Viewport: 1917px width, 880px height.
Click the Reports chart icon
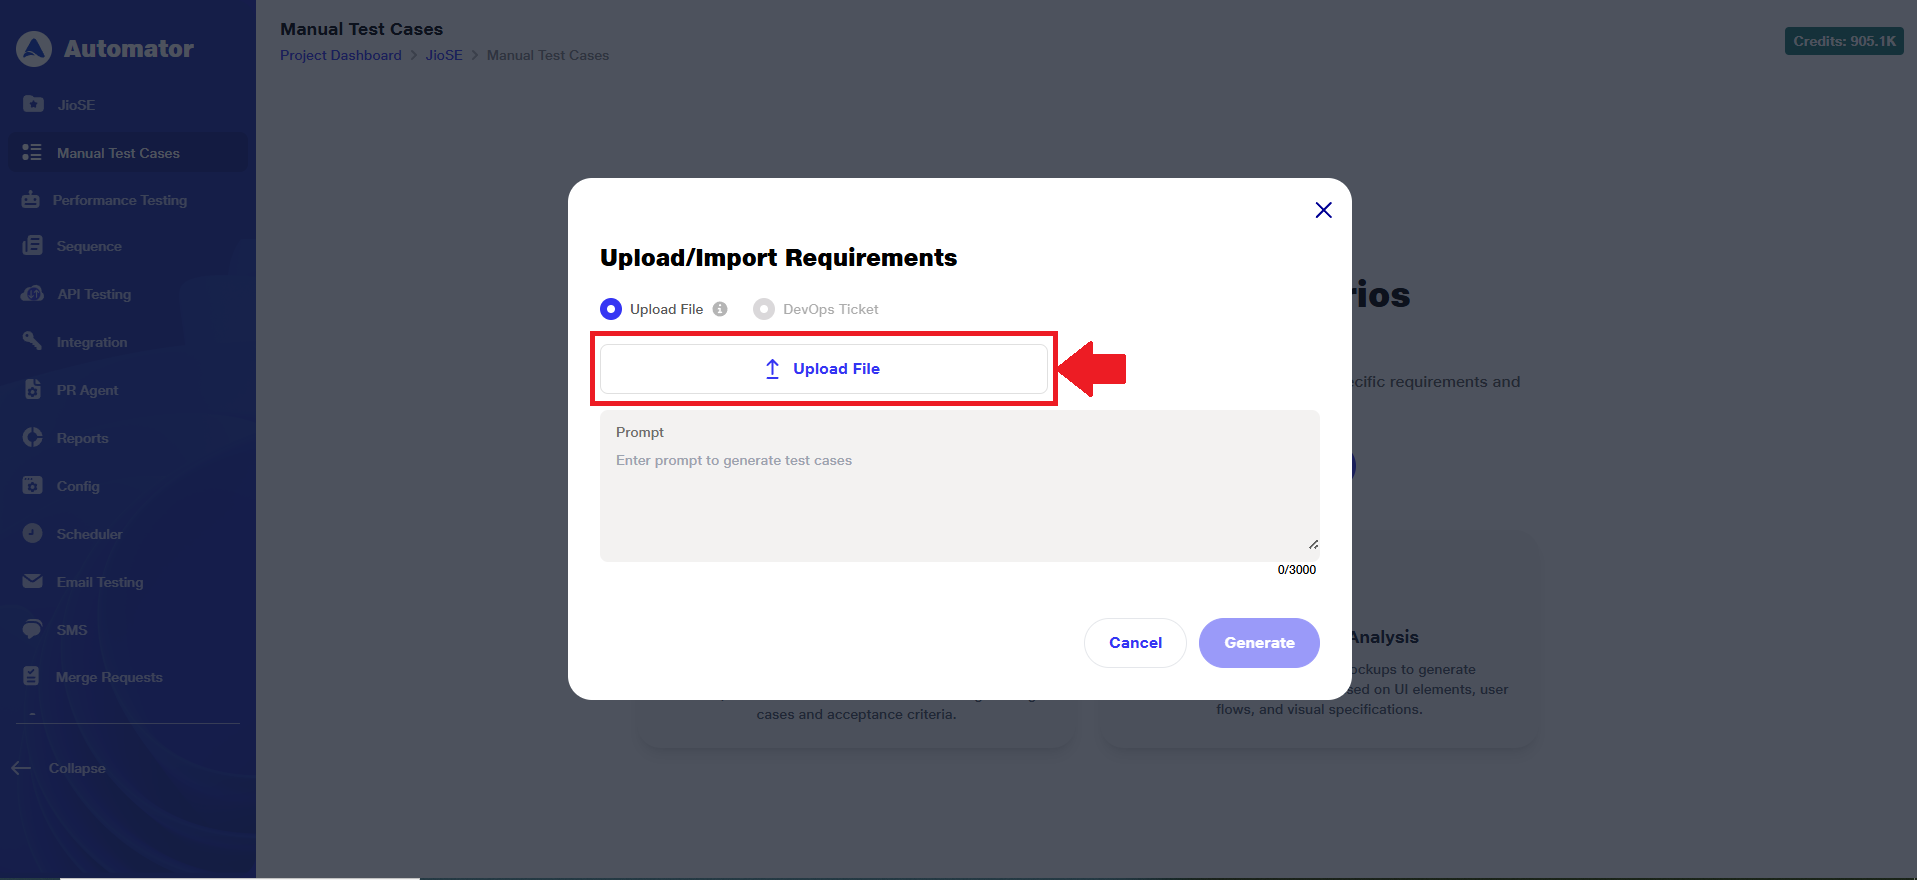33,438
